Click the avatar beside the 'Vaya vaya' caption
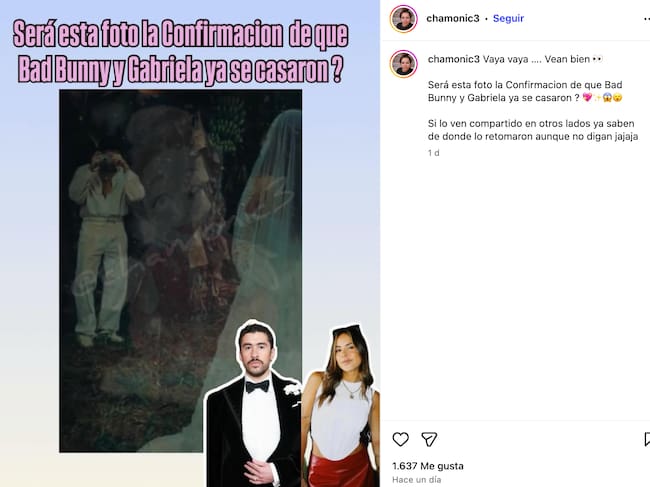This screenshot has height=487, width=650. click(403, 64)
